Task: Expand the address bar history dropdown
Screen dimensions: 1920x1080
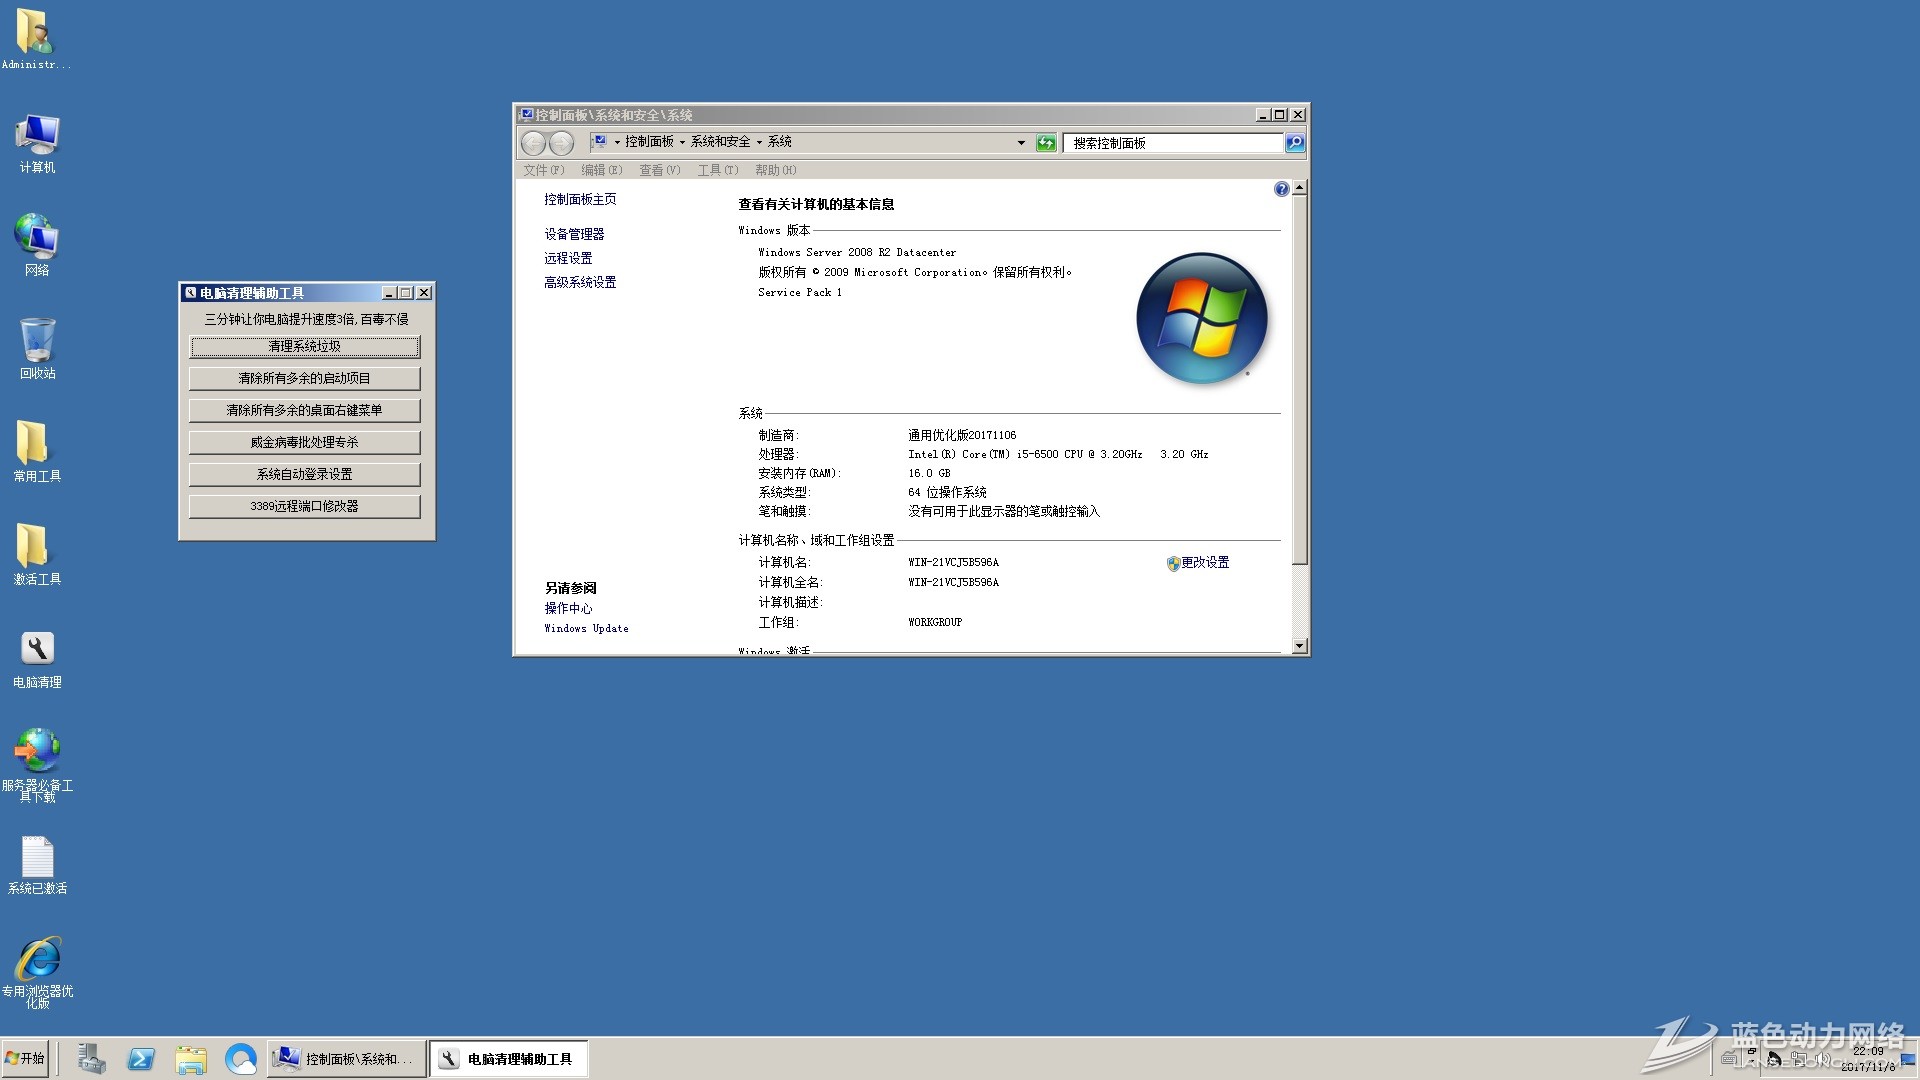Action: (1021, 143)
